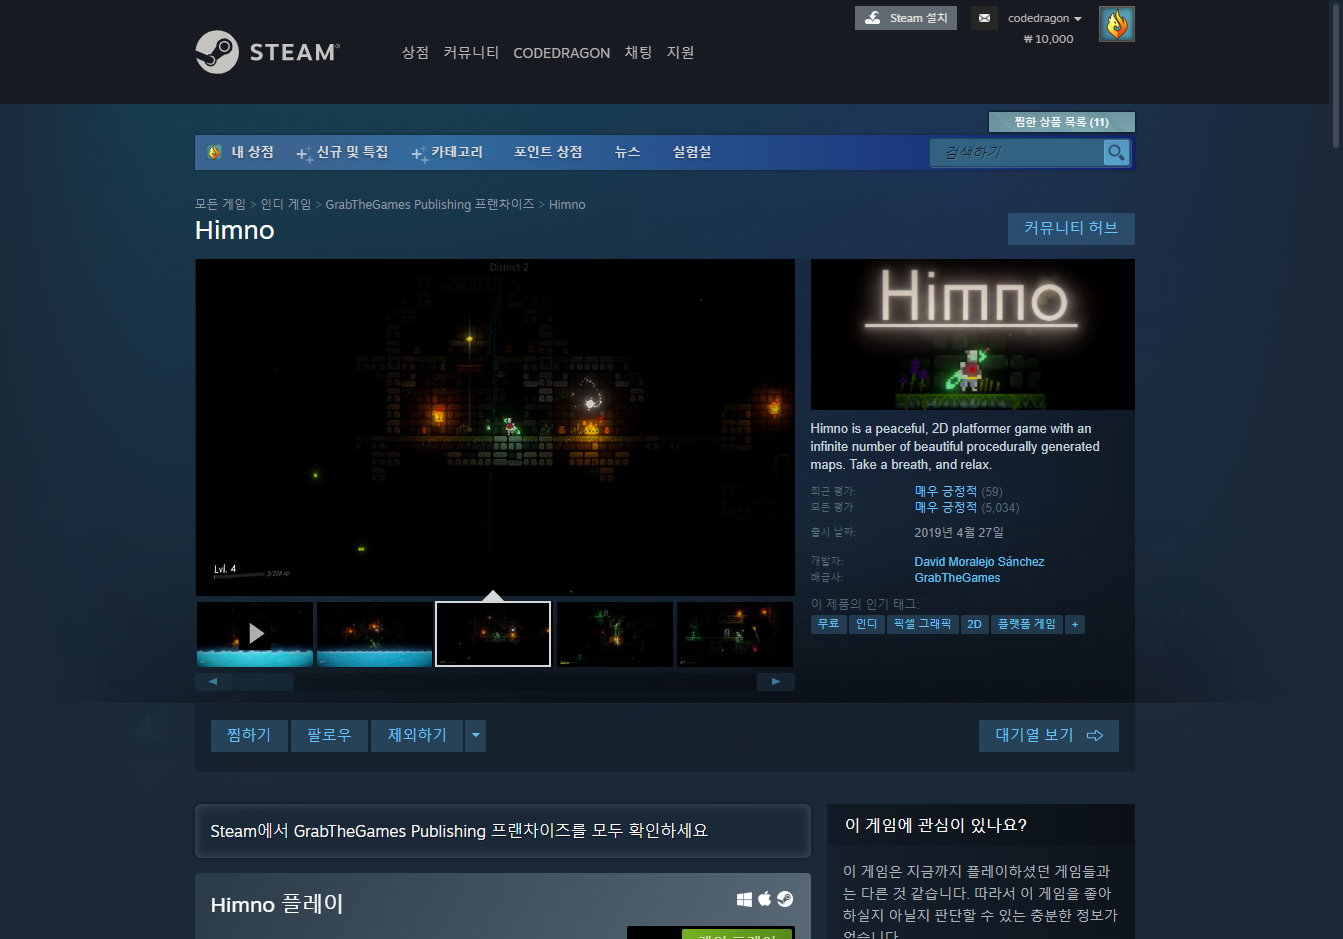Open 신규 및 특집 menu
The image size is (1343, 939).
click(342, 152)
